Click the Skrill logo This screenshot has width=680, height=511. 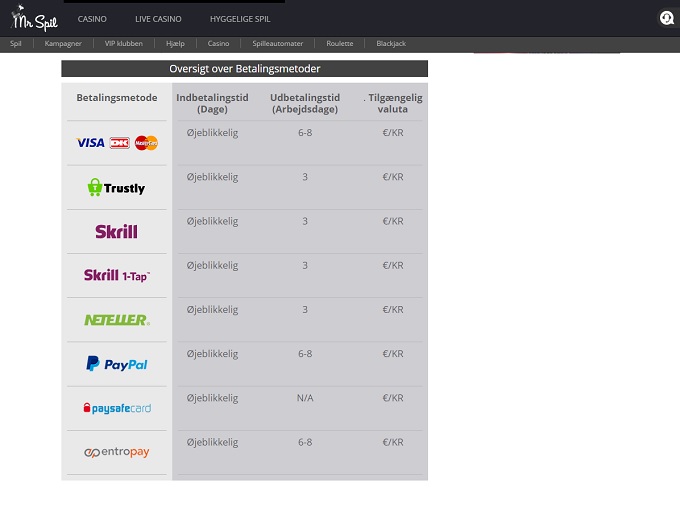117,231
